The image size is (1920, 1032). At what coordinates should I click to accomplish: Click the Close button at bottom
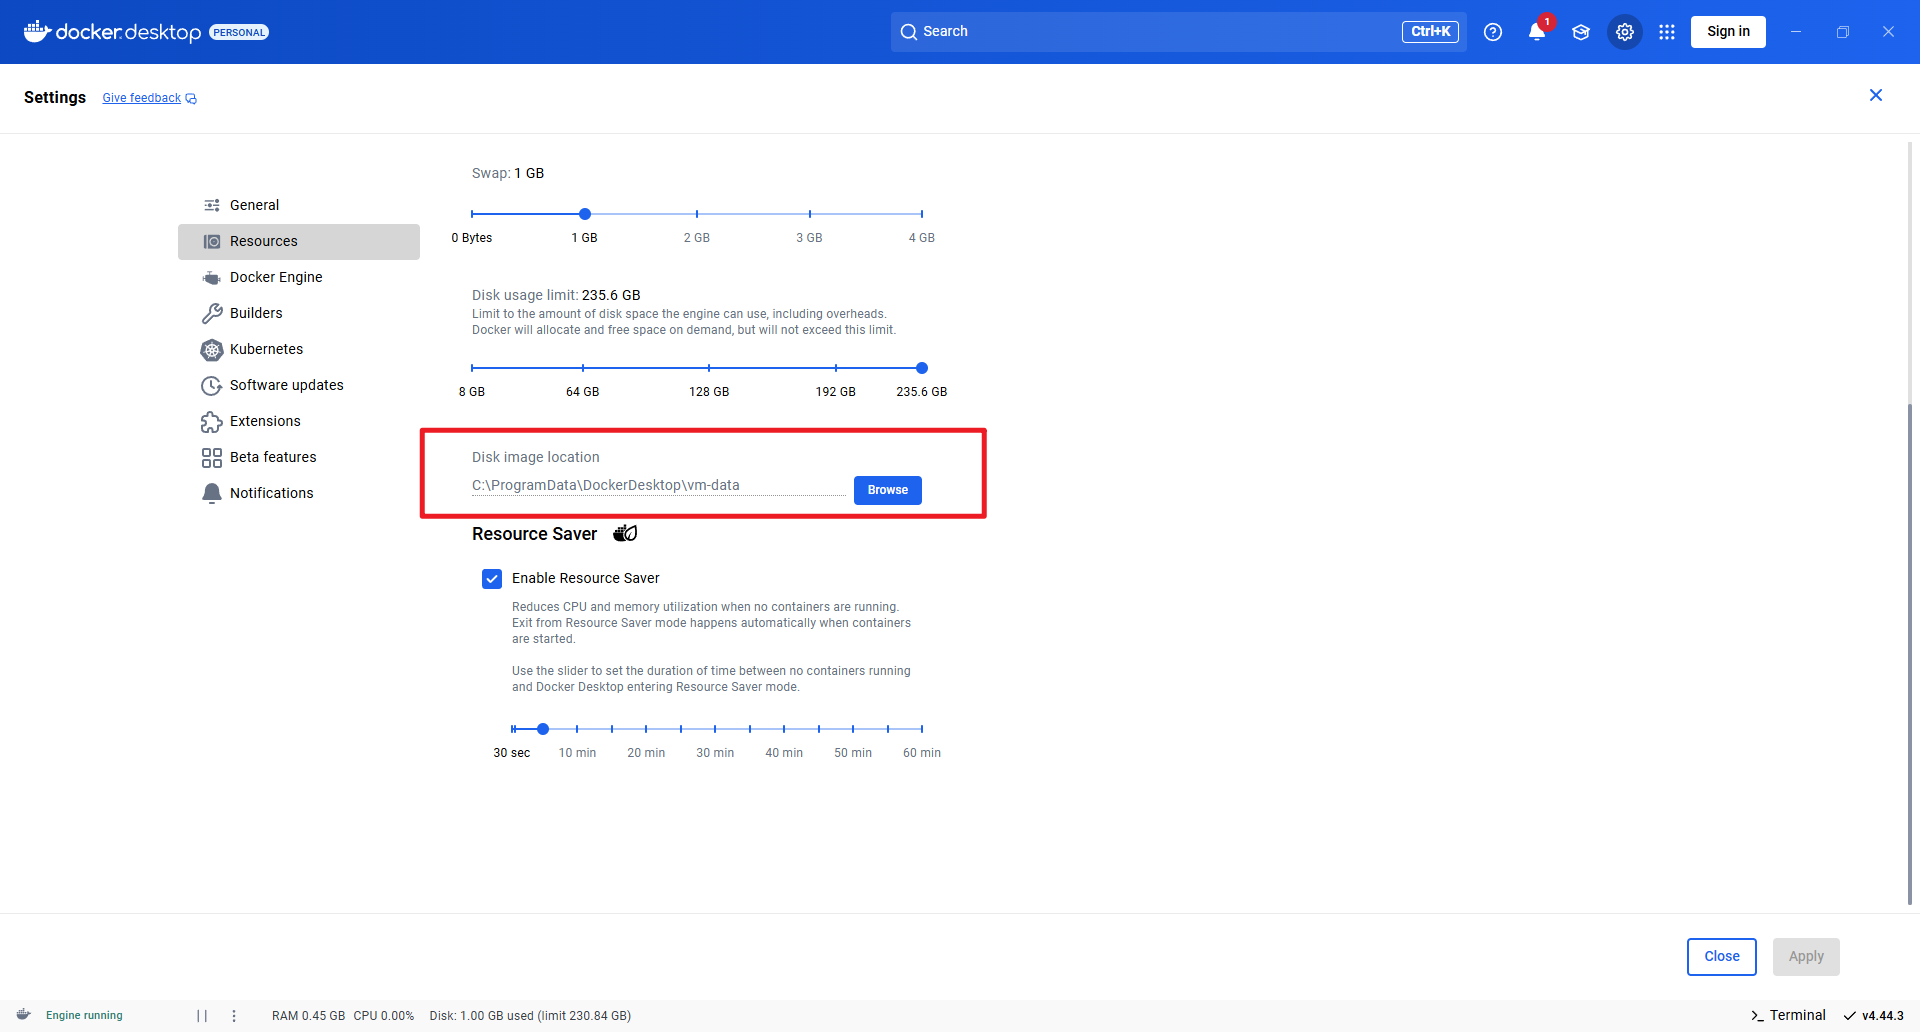tap(1722, 956)
